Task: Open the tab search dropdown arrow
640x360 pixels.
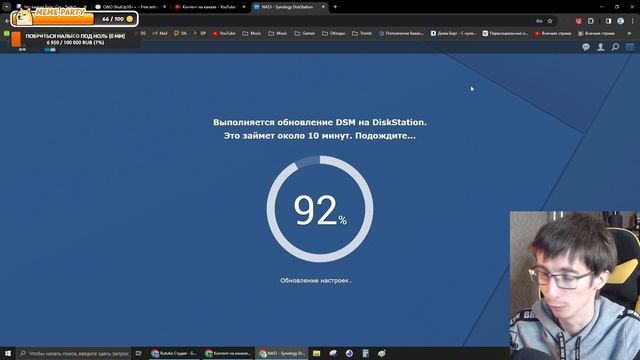Action: [7, 7]
